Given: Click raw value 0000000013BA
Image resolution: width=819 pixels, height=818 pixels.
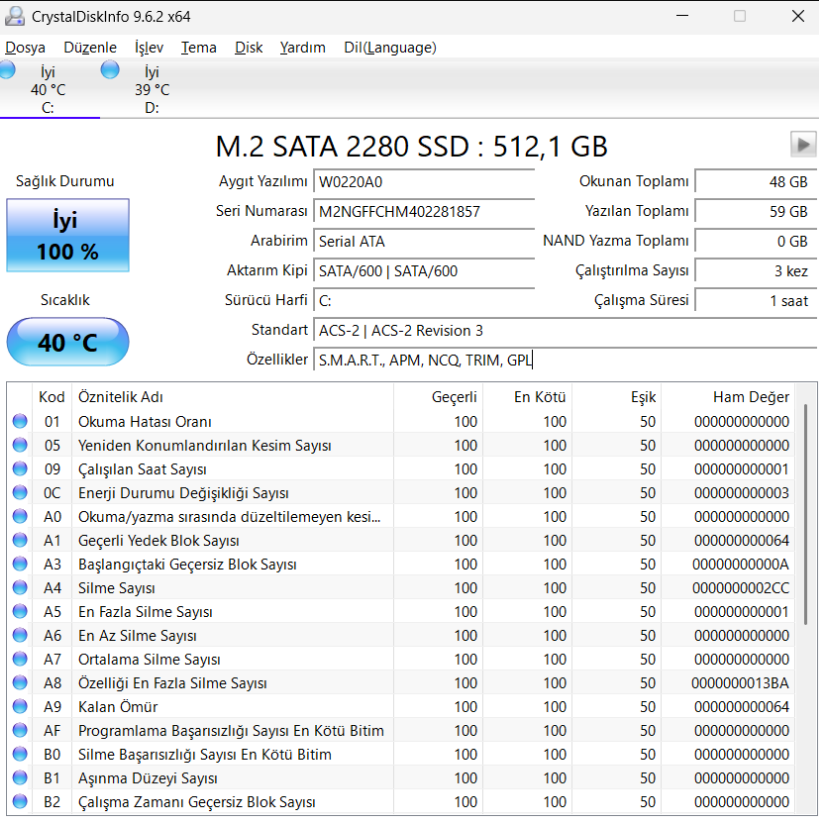Looking at the screenshot, I should [740, 683].
